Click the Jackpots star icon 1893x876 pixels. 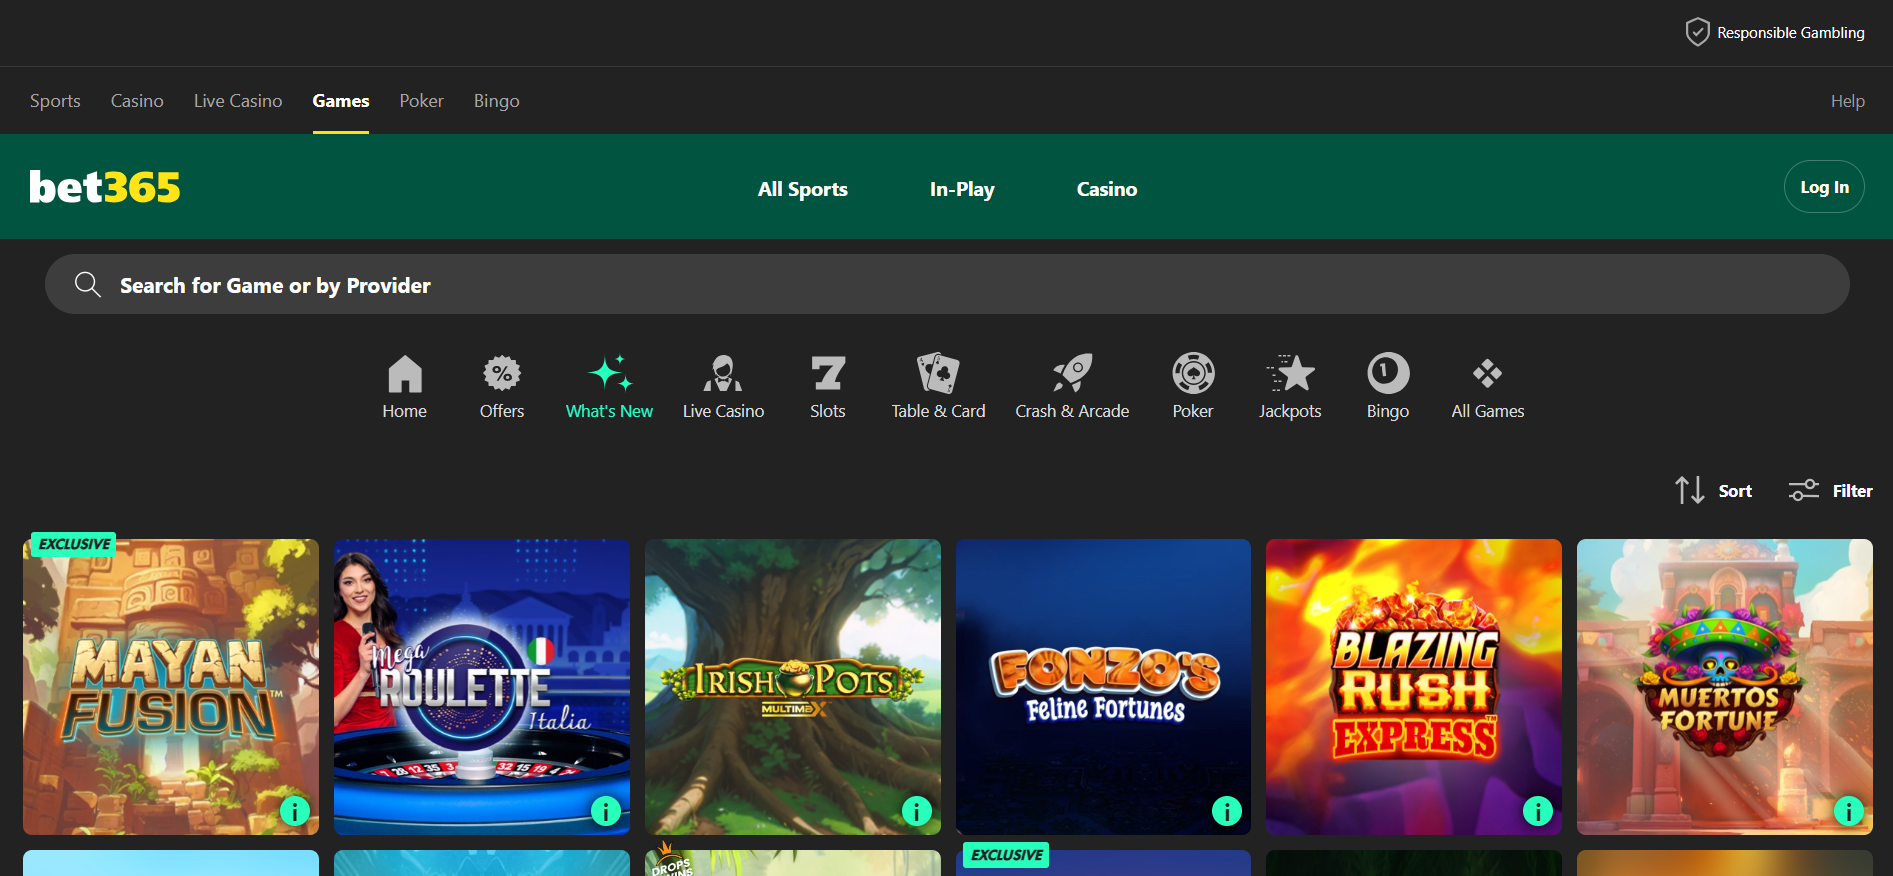click(1290, 375)
